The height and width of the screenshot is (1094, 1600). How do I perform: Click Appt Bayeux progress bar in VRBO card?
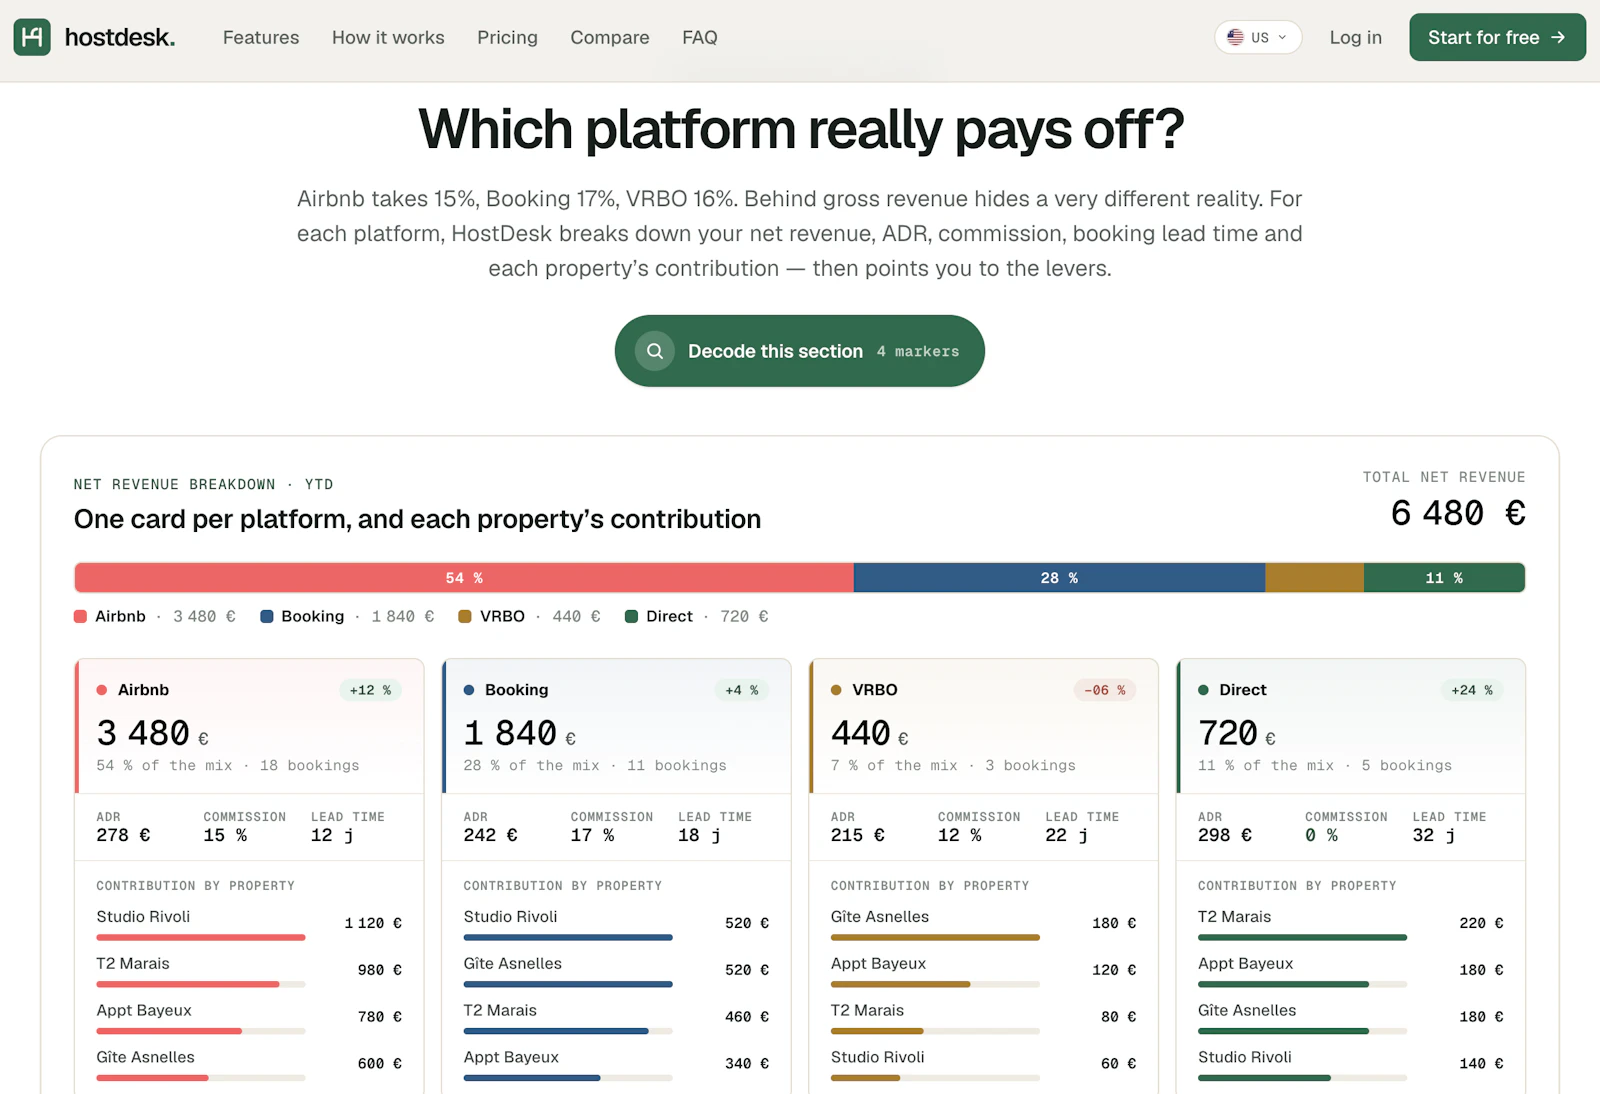(x=935, y=984)
